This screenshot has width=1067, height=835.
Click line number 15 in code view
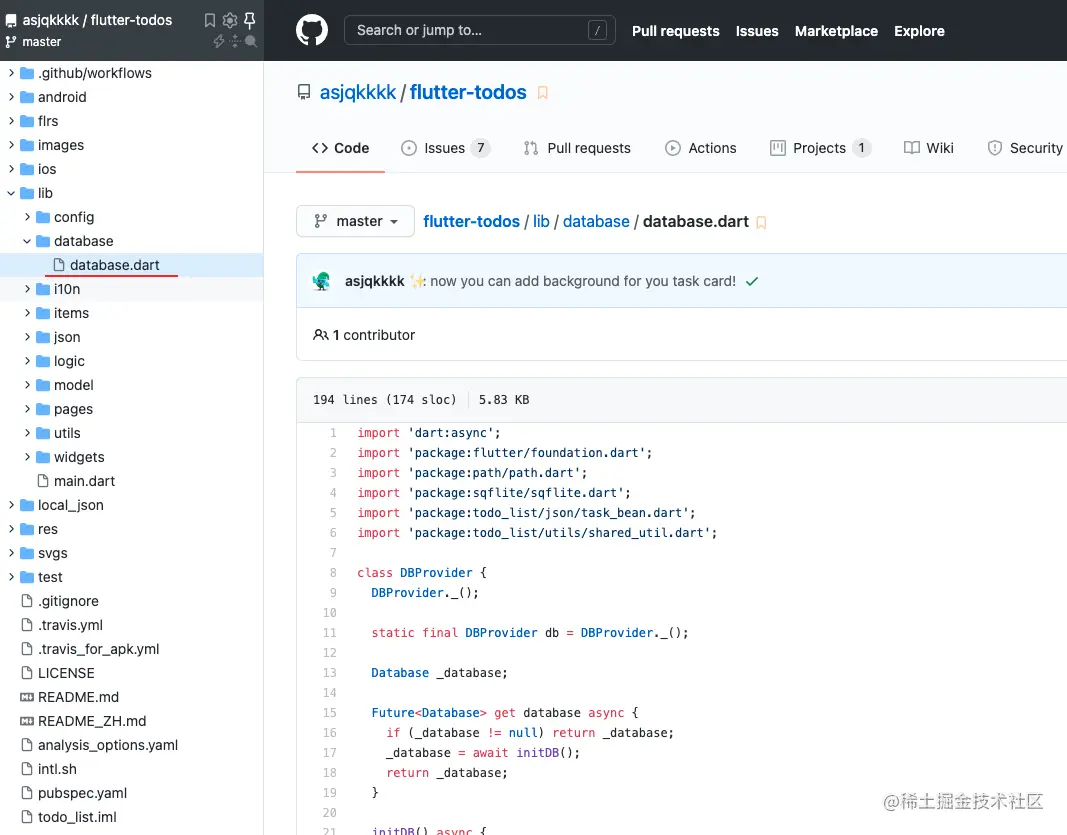[330, 713]
